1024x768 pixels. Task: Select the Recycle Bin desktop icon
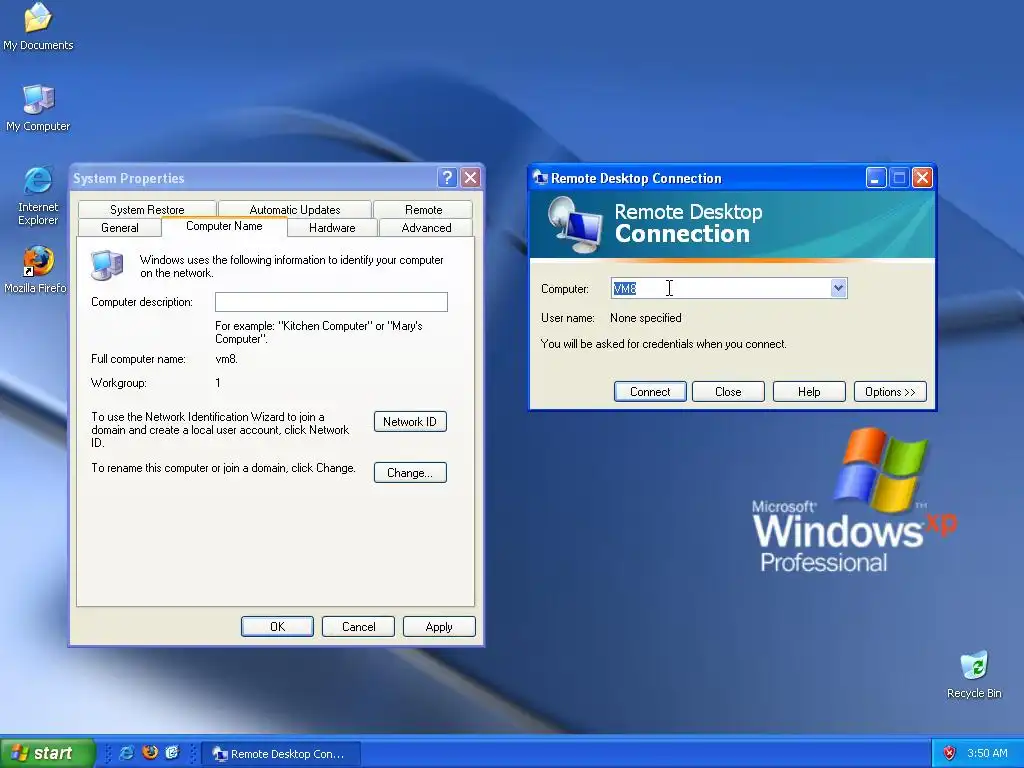pyautogui.click(x=974, y=675)
